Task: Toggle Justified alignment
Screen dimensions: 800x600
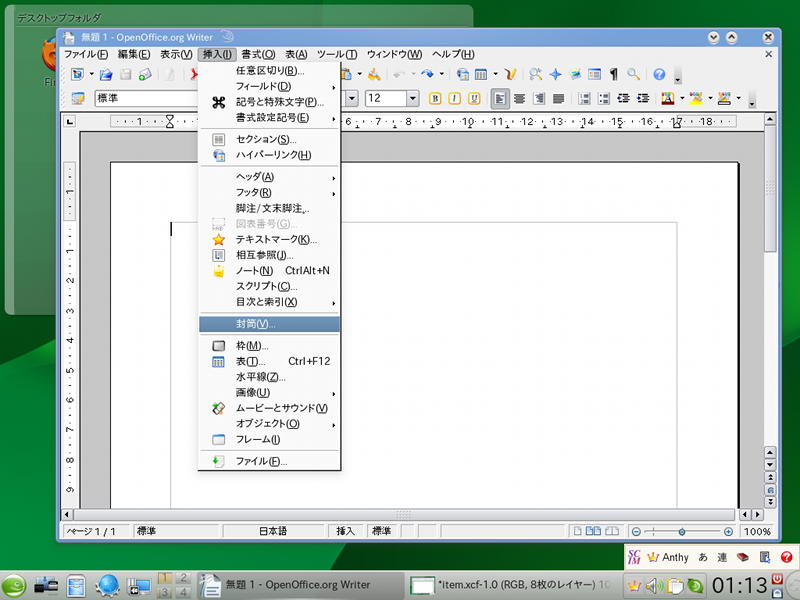Action: [x=559, y=98]
